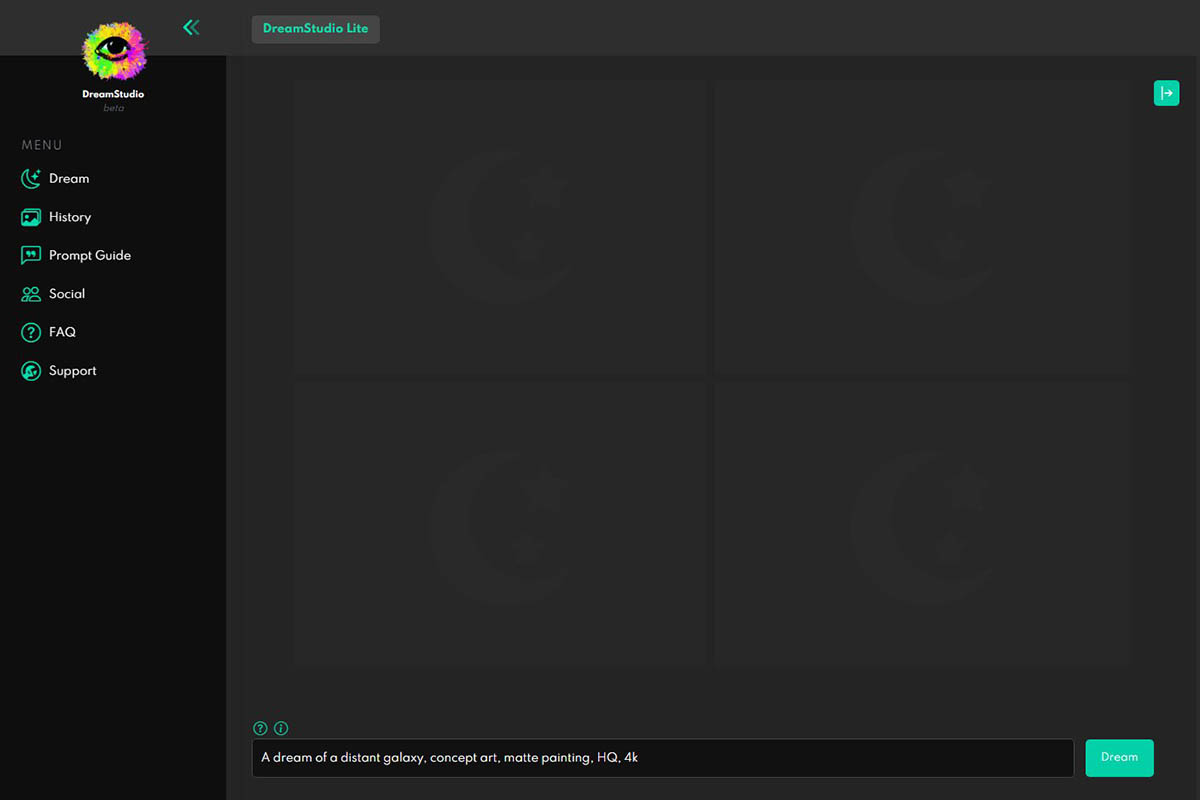
Task: Switch to the DreamStudio Lite tab
Action: pyautogui.click(x=315, y=29)
